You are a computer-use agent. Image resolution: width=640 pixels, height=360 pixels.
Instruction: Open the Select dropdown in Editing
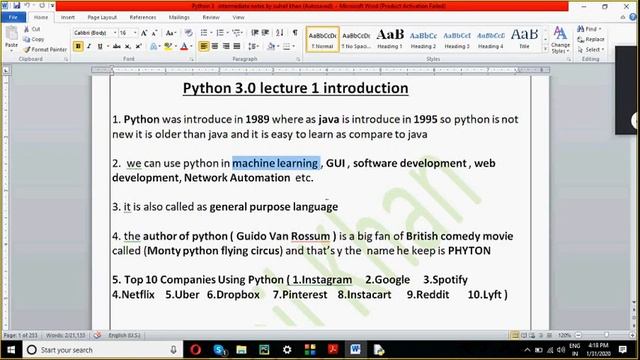591,49
